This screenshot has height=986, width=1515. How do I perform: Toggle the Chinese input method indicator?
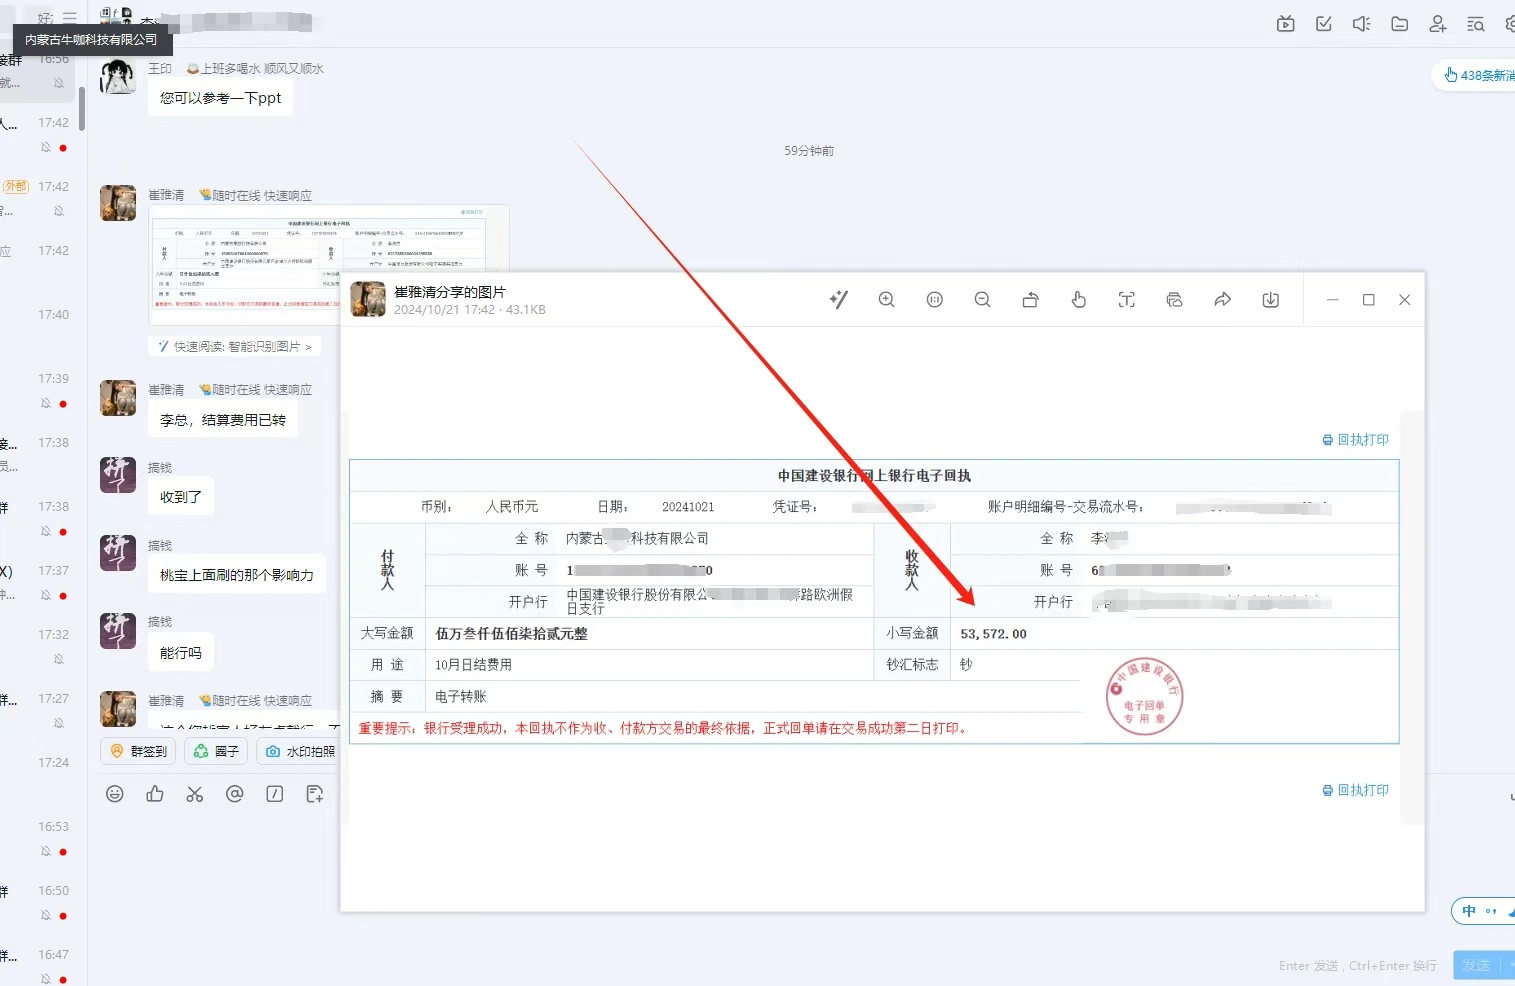(1469, 911)
